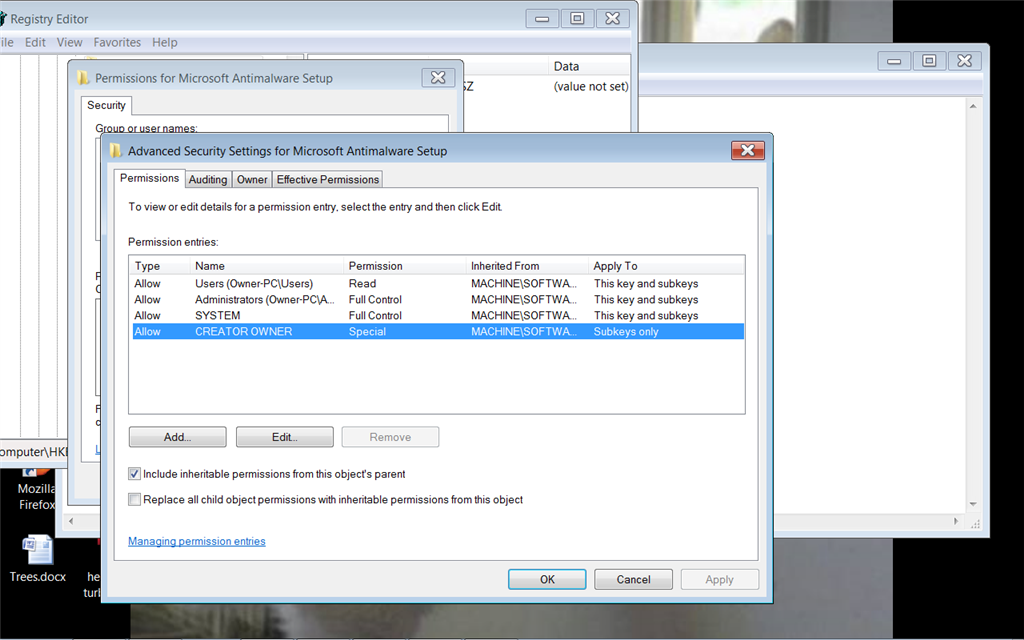
Task: Click the scroll left arrow in background window
Action: pyautogui.click(x=71, y=521)
